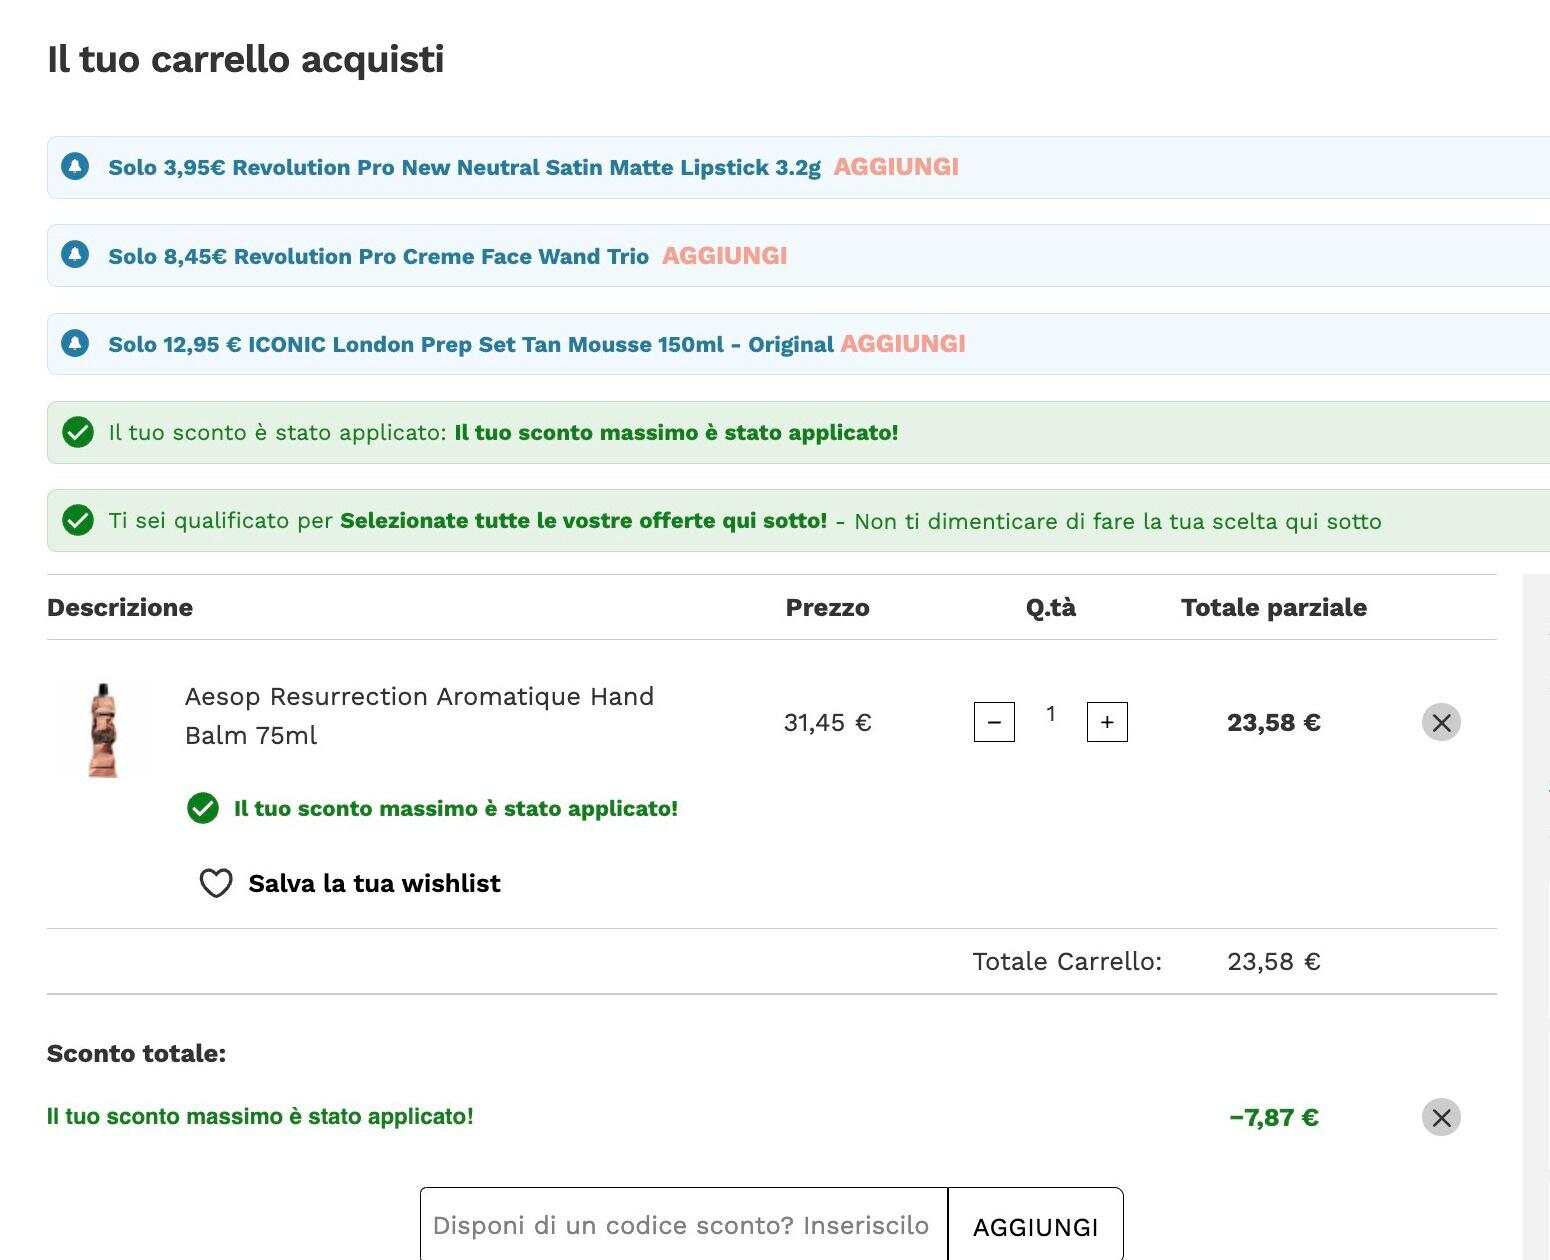
Task: Click the bell icon beside Satin Matte Lipstick offer
Action: click(75, 166)
